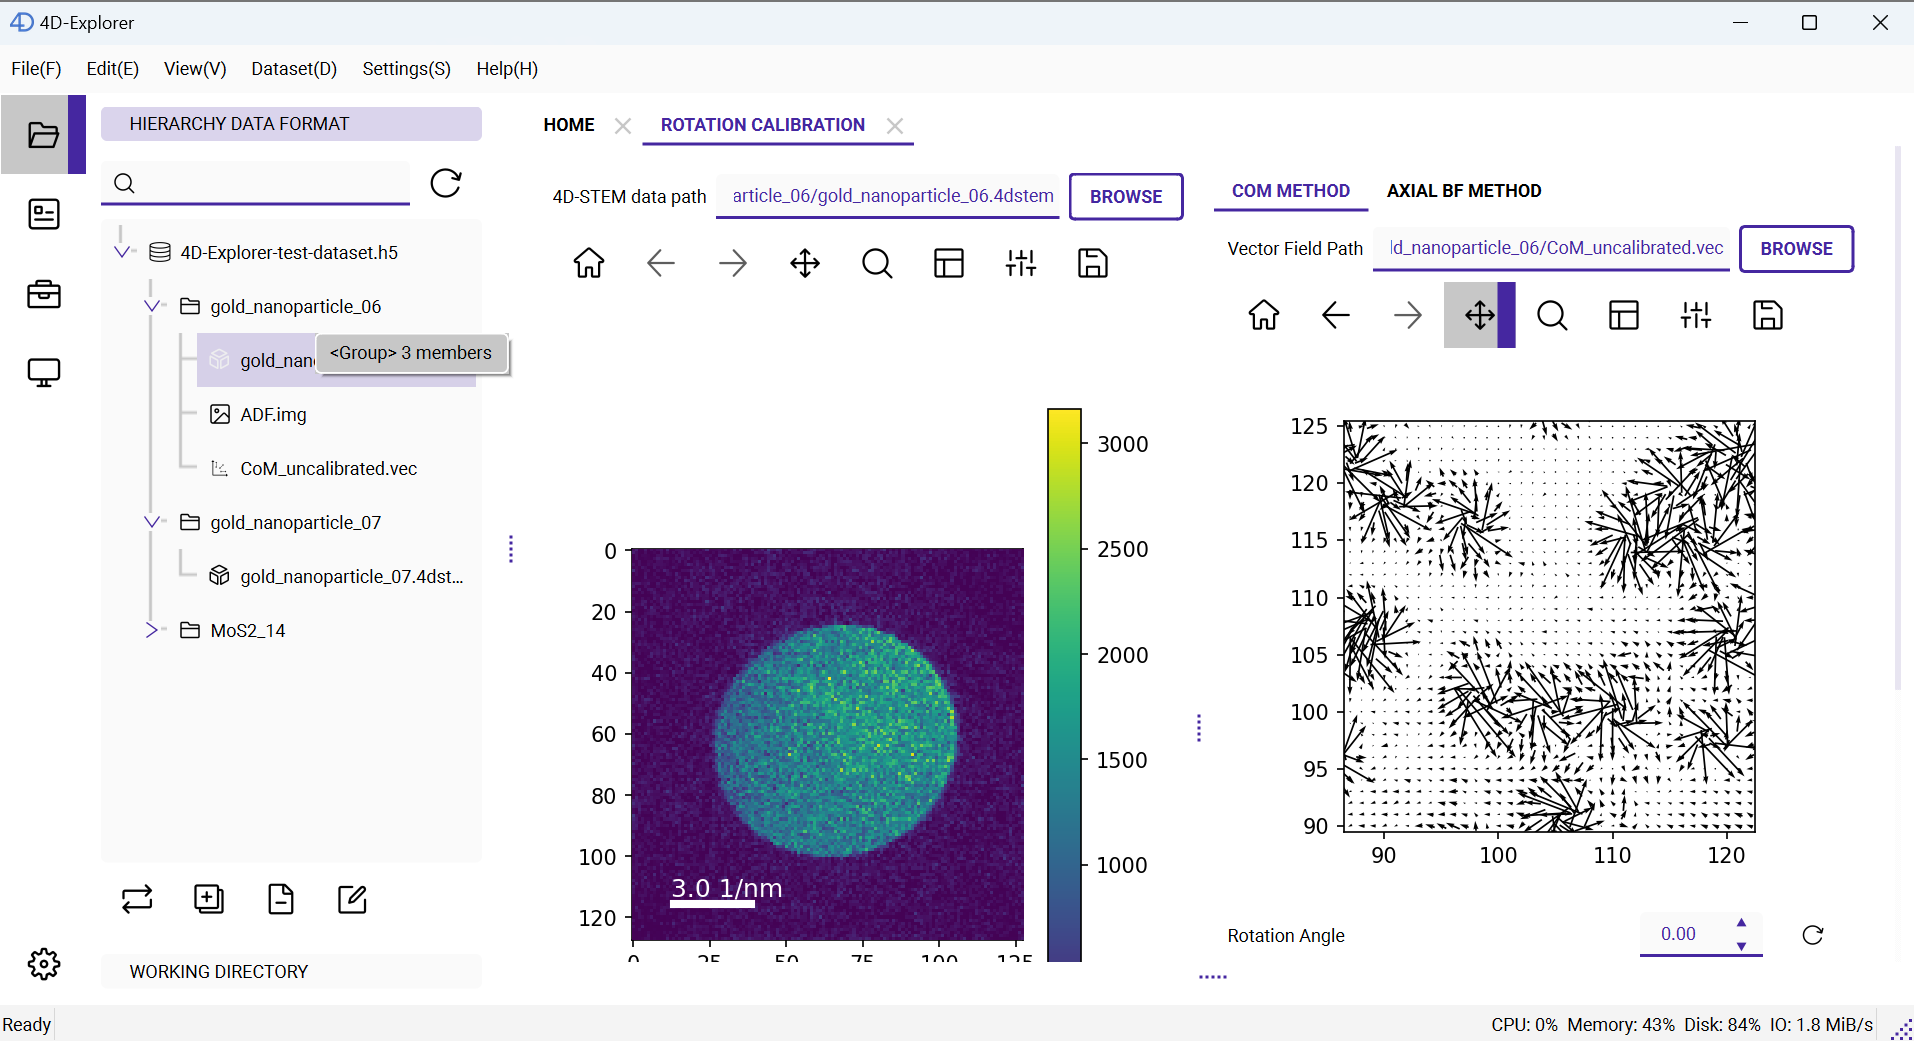Click BROWSE next to 4D-STEM data path
Screen dimensions: 1914x1041
pyautogui.click(x=1126, y=197)
